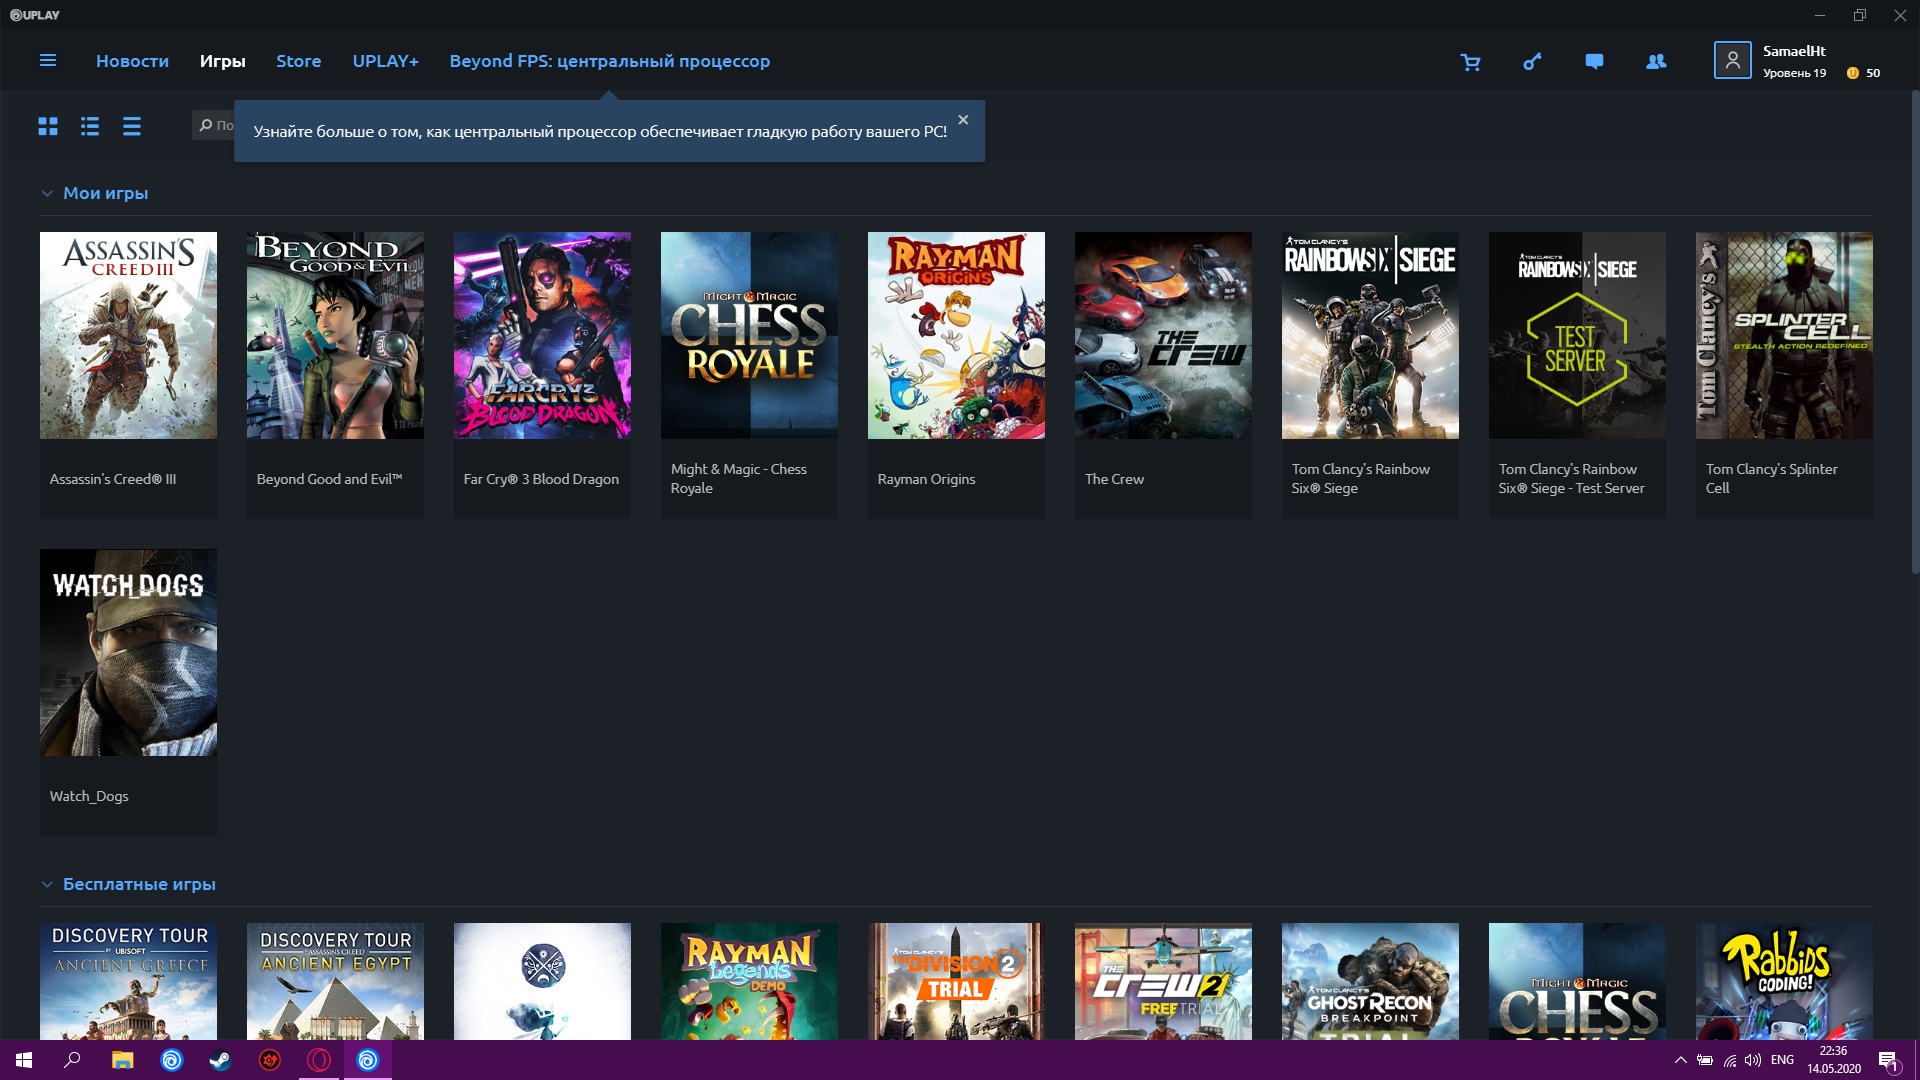Open the Wi-Fi network tray icon
1920x1080 pixels.
pyautogui.click(x=1729, y=1060)
